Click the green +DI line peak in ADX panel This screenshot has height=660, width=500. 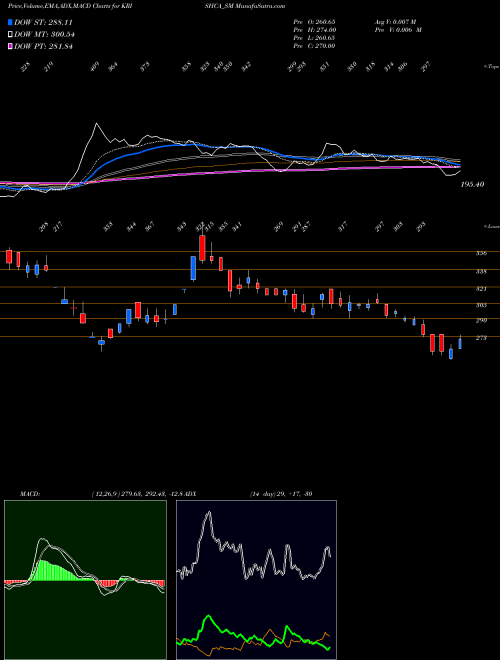tap(208, 617)
